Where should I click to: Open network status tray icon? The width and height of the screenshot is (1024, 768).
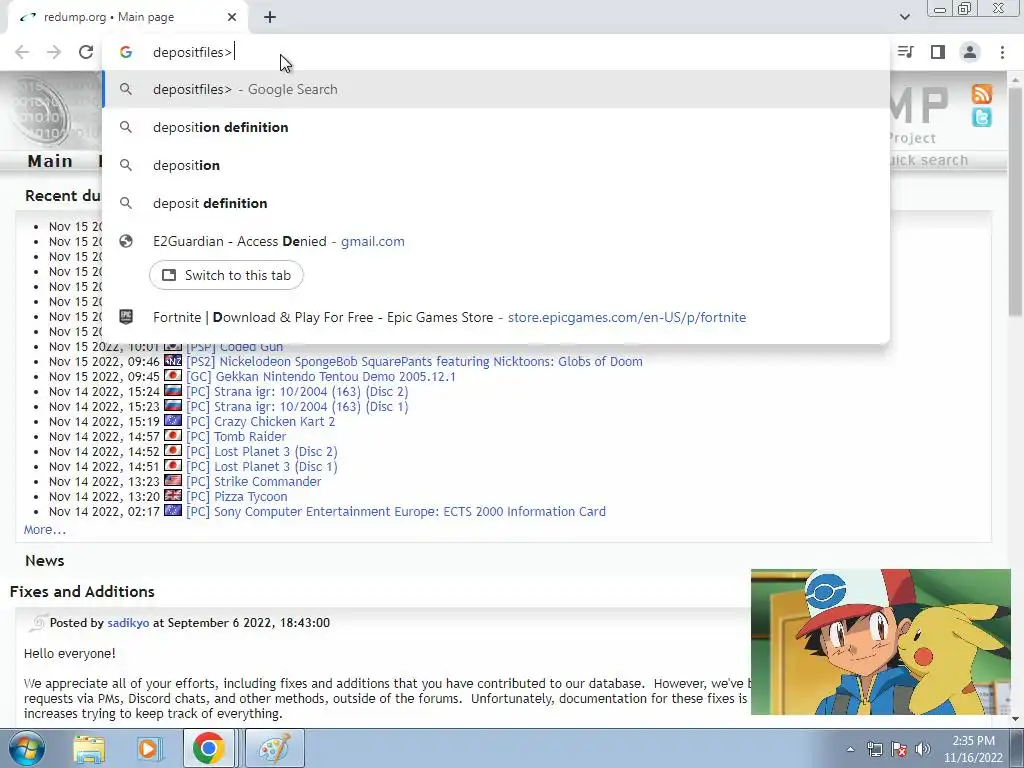[x=874, y=749]
